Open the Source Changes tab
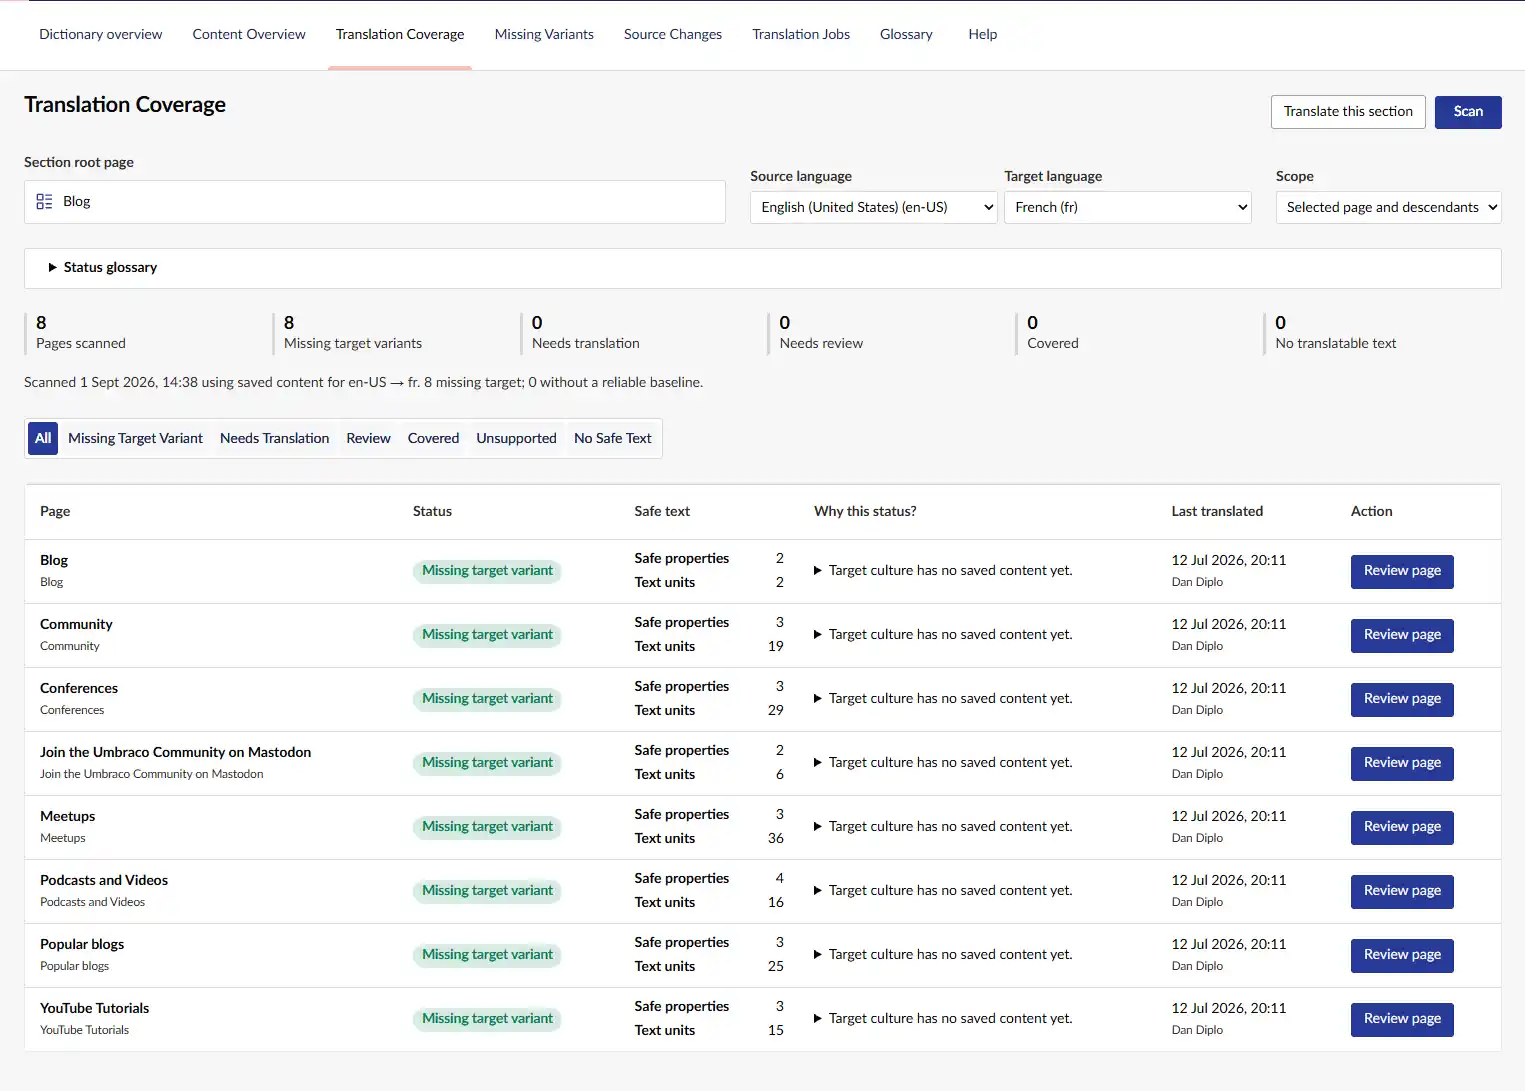The height and width of the screenshot is (1091, 1525). point(673,34)
